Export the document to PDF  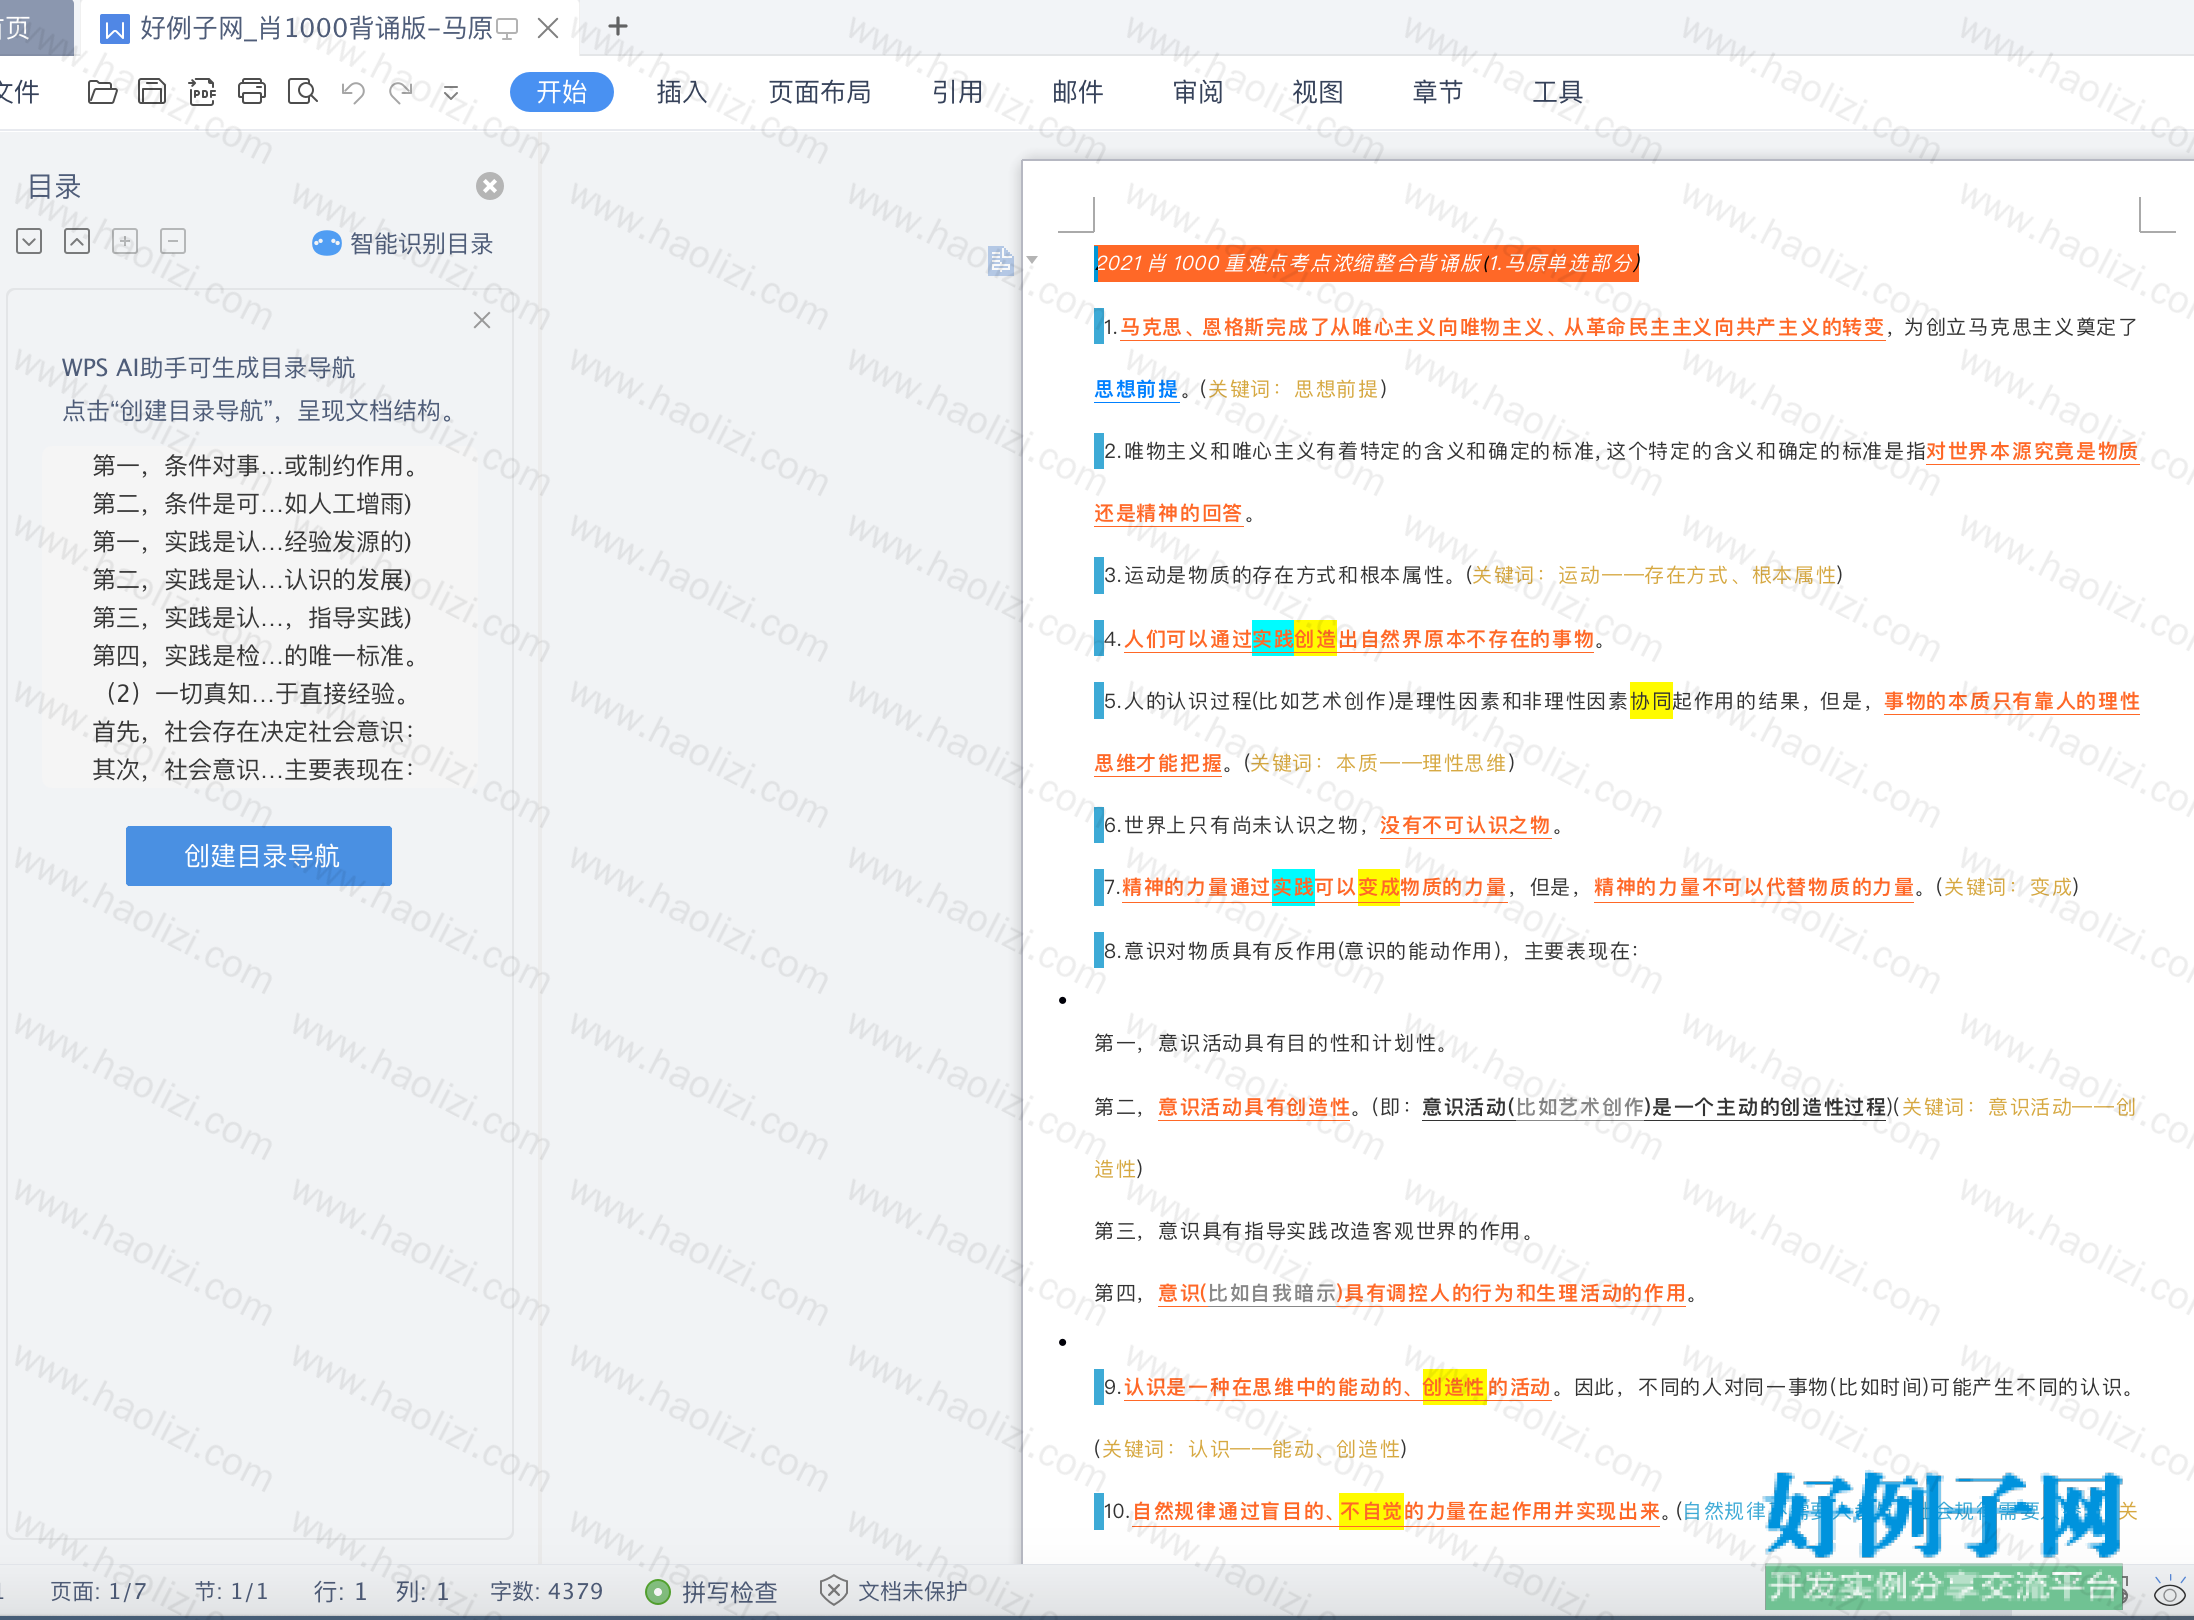pyautogui.click(x=202, y=92)
